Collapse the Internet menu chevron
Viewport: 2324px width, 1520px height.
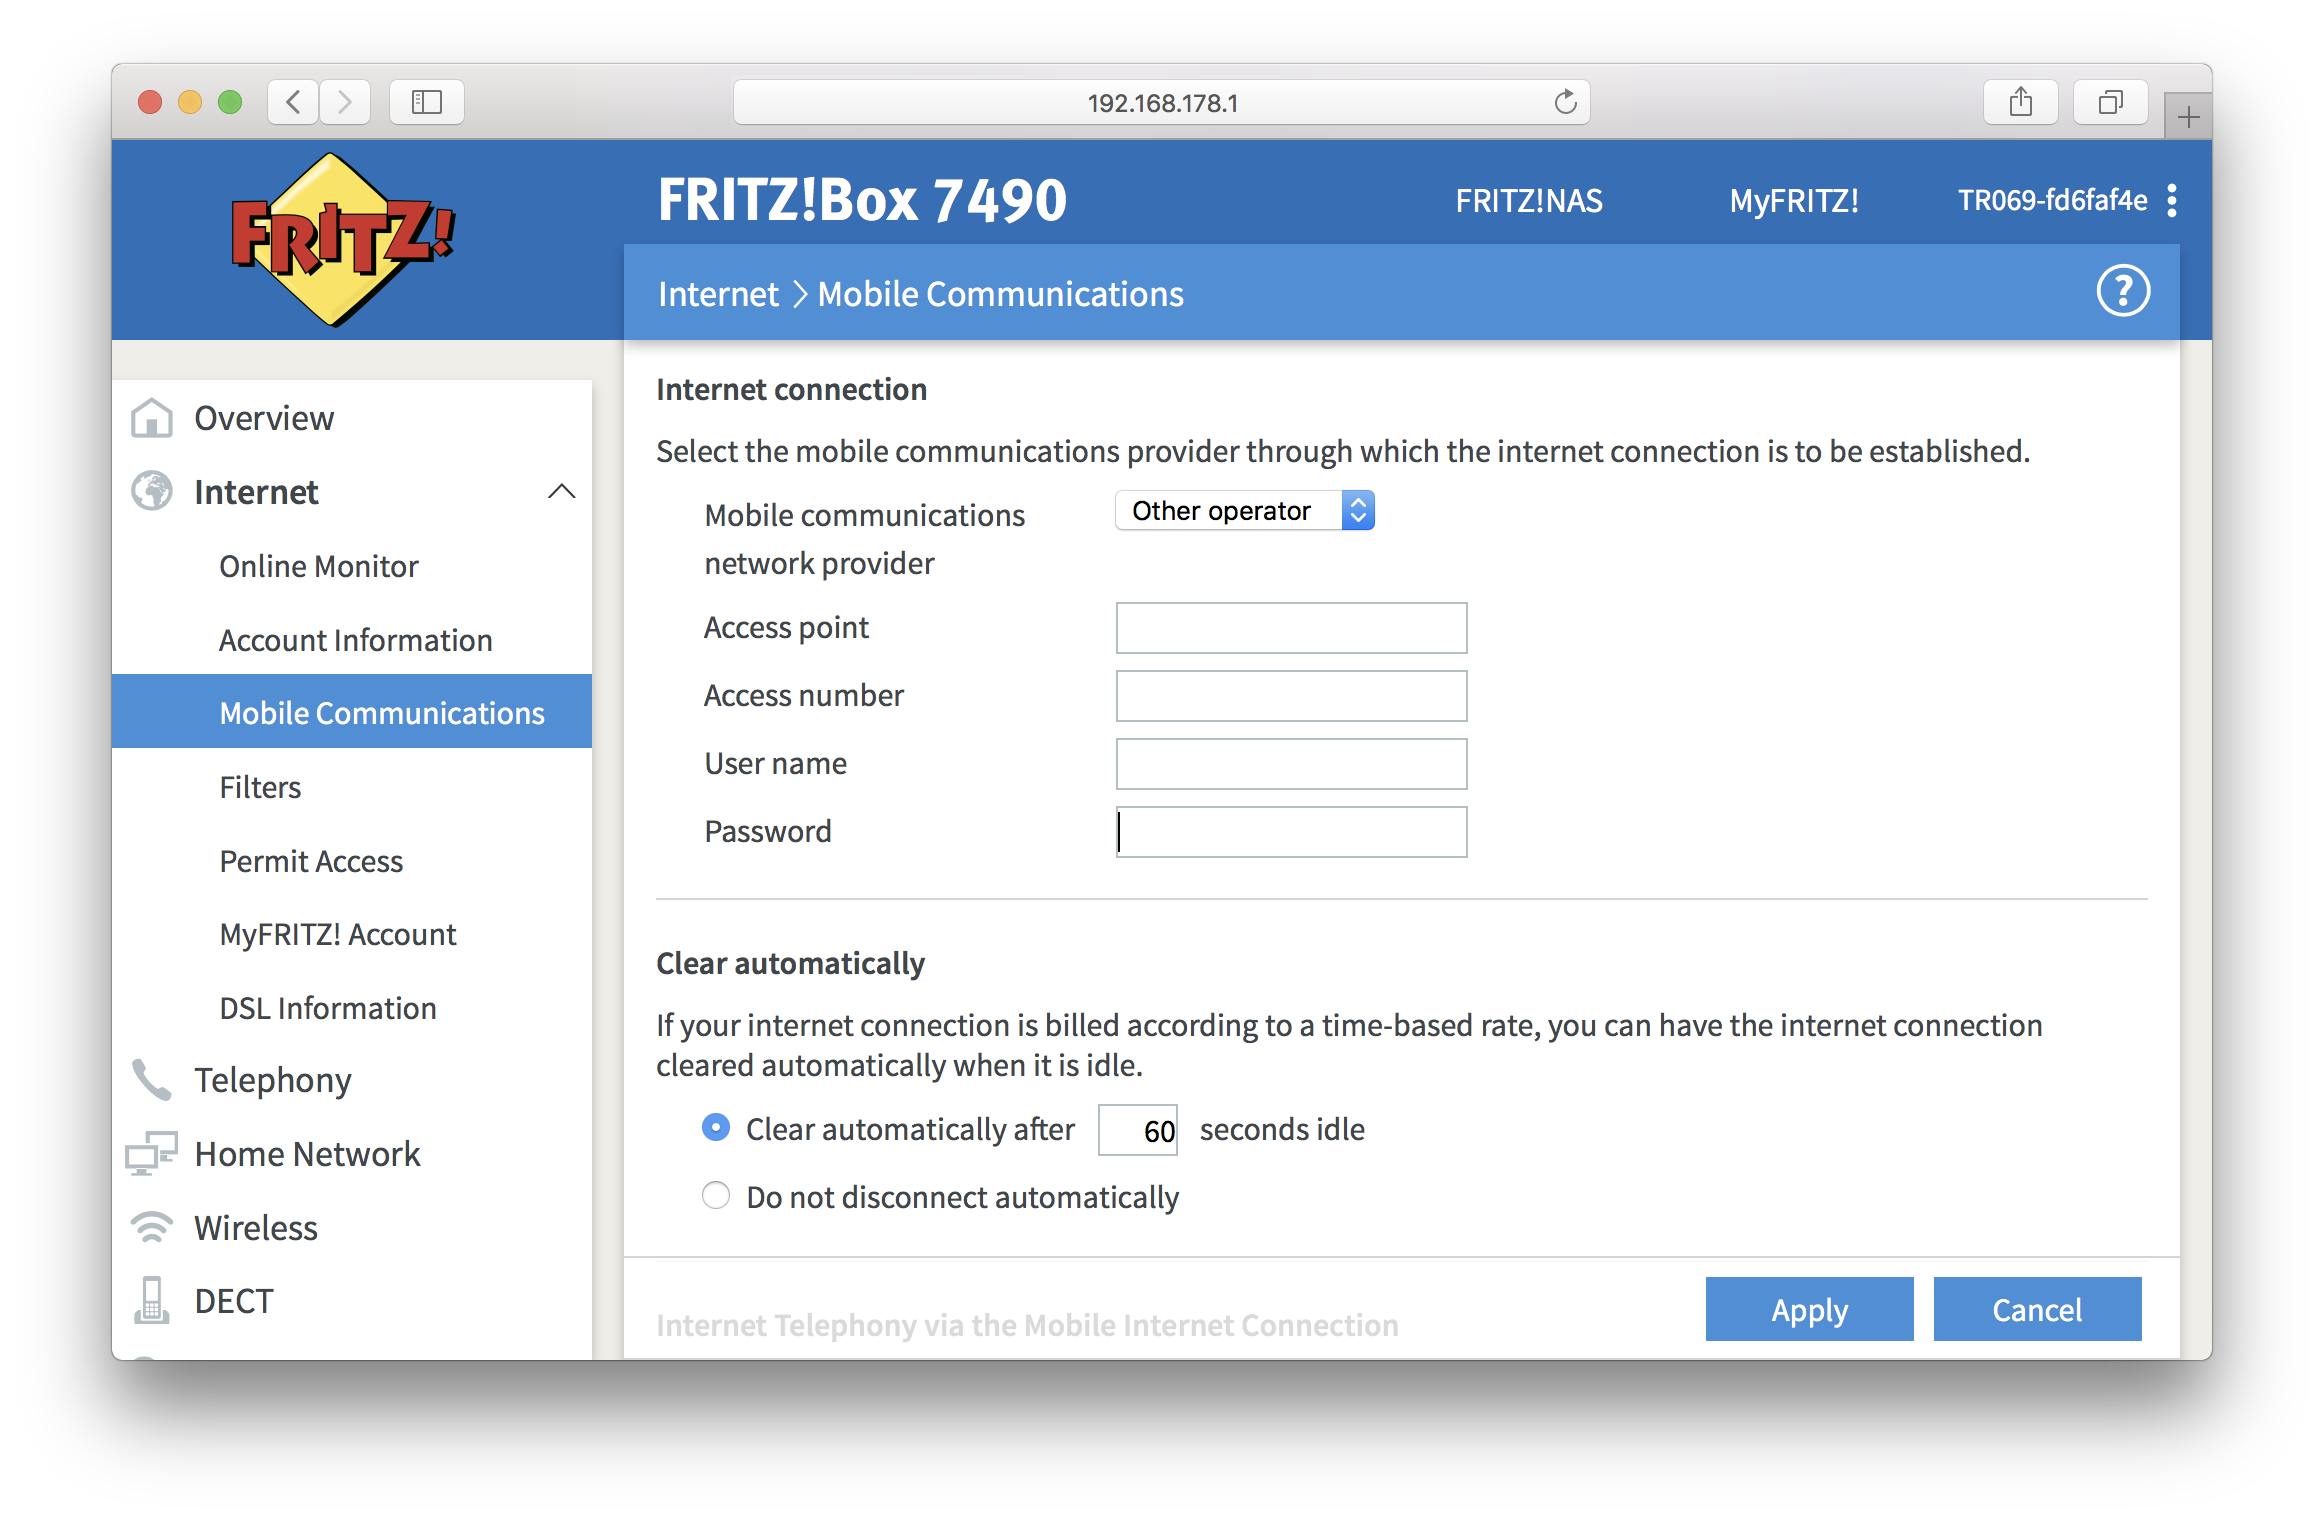(x=562, y=491)
